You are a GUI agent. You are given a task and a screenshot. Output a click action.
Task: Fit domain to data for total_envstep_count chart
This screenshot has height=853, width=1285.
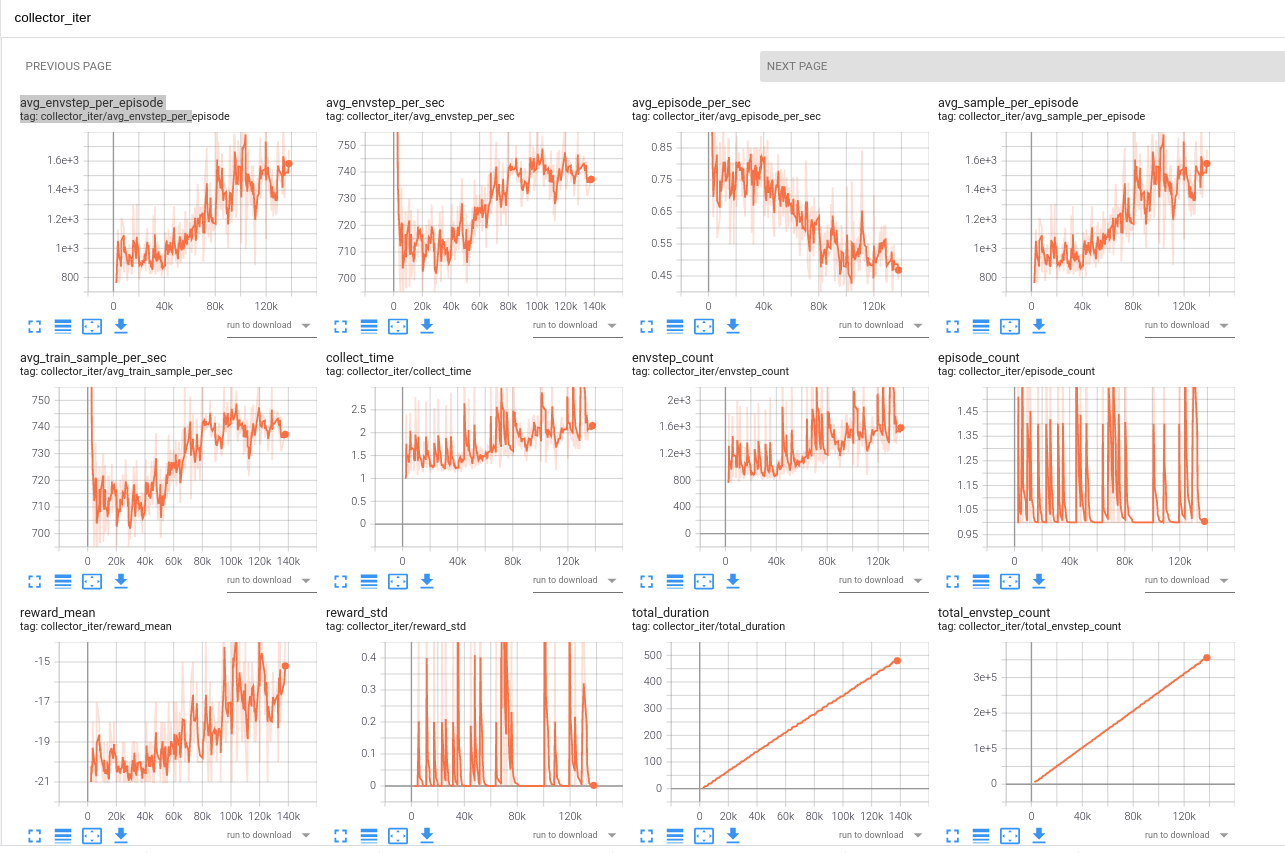[x=1010, y=836]
